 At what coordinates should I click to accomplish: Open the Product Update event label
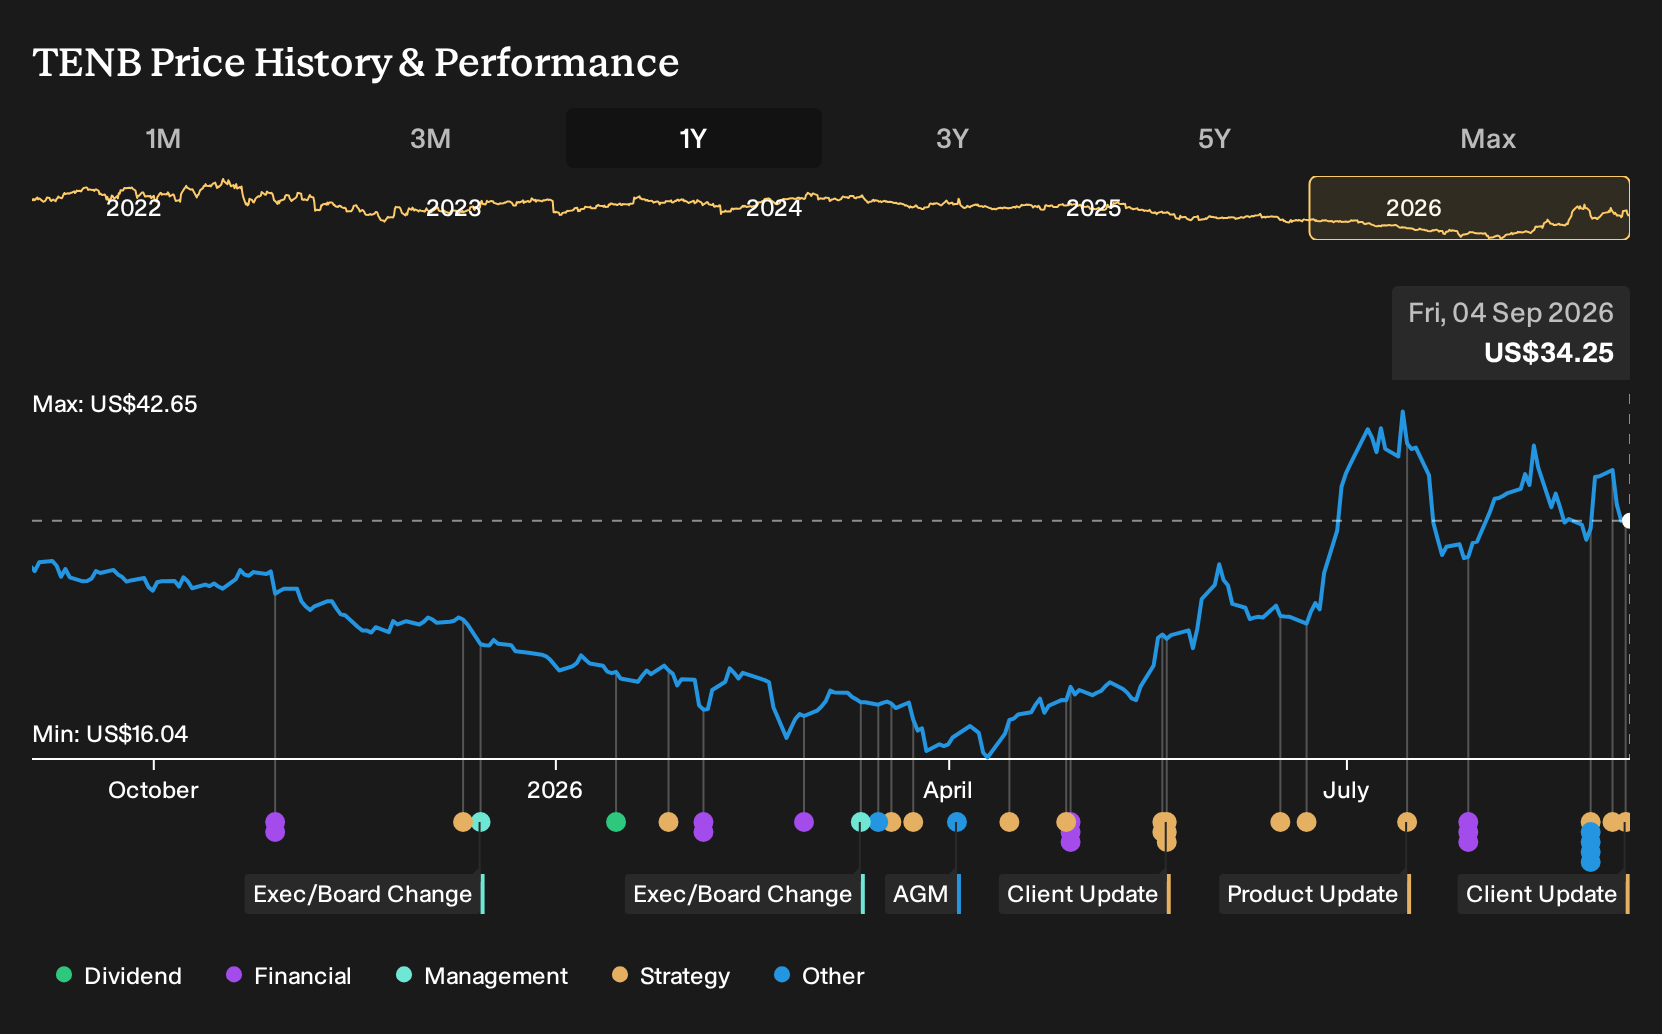coord(1315,894)
